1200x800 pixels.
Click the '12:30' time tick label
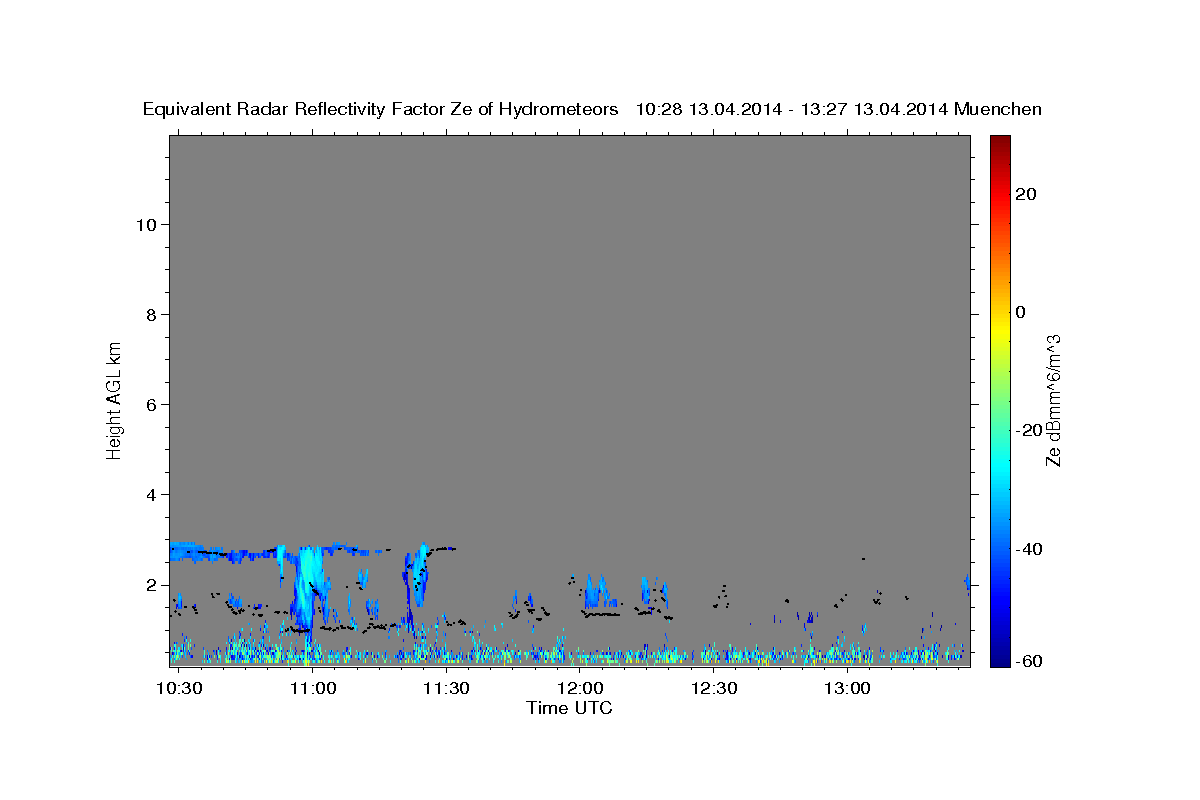713,689
